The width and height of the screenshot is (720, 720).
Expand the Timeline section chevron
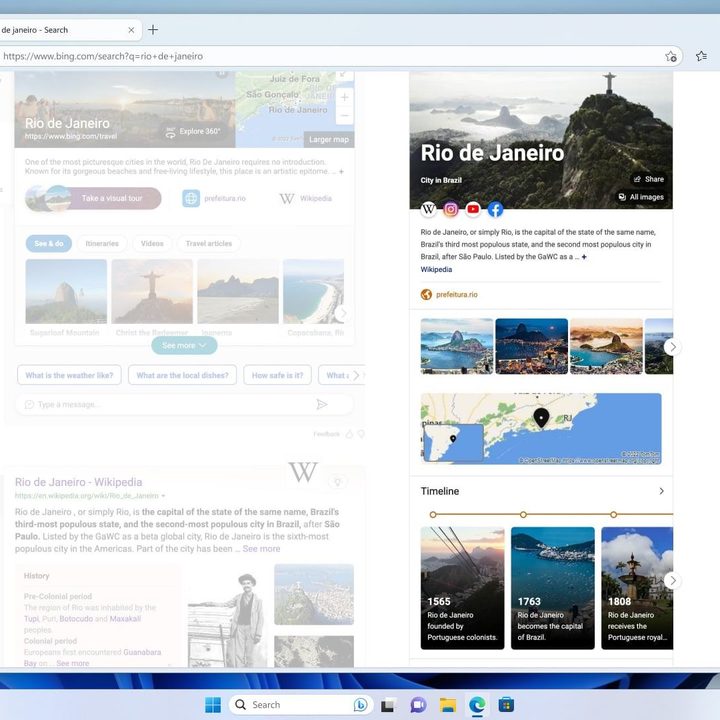[661, 491]
